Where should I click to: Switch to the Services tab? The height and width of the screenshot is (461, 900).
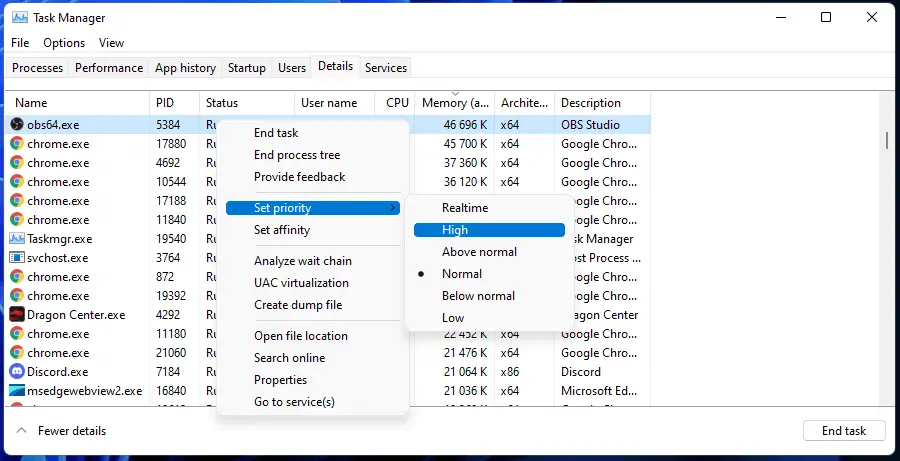(x=386, y=68)
